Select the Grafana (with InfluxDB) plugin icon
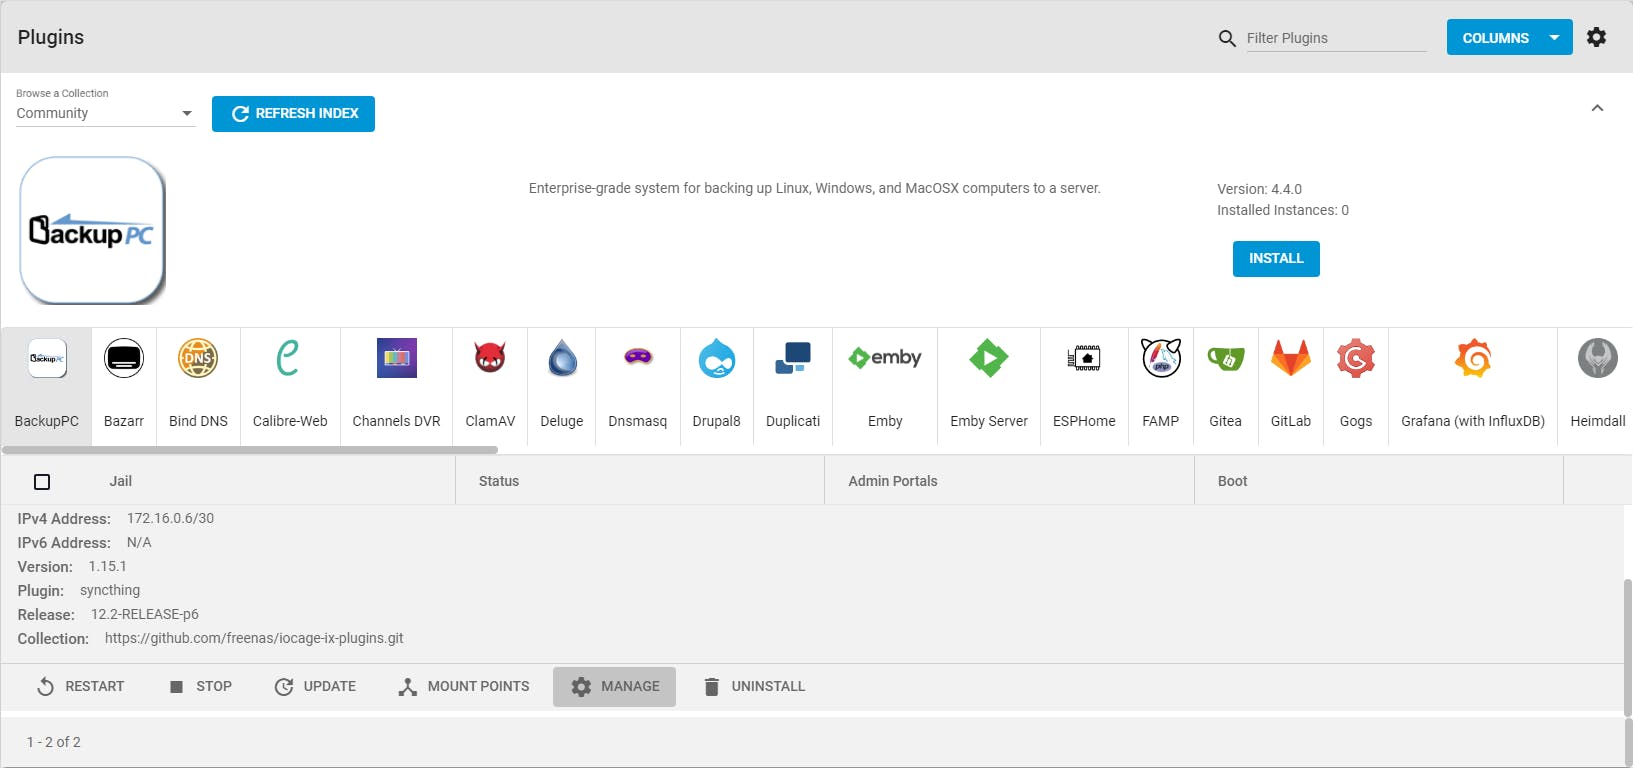This screenshot has height=768, width=1633. [1473, 359]
